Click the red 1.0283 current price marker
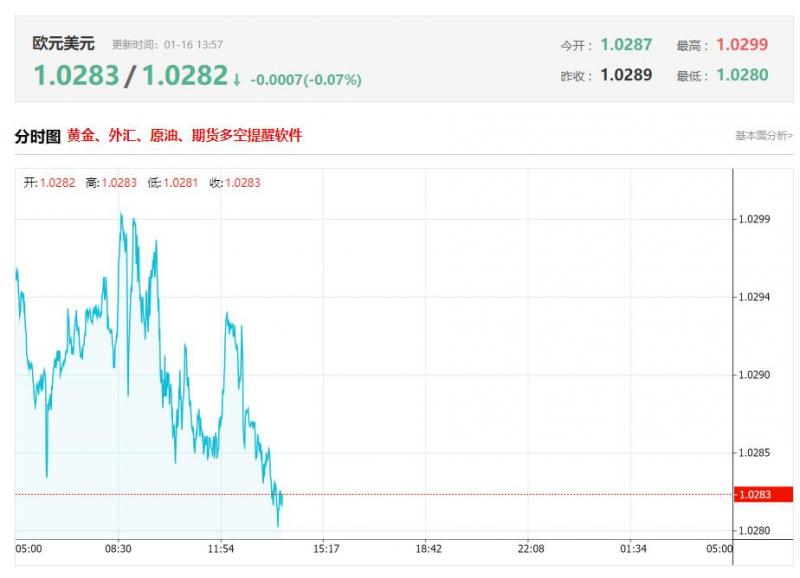The height and width of the screenshot is (578, 800). [x=763, y=494]
